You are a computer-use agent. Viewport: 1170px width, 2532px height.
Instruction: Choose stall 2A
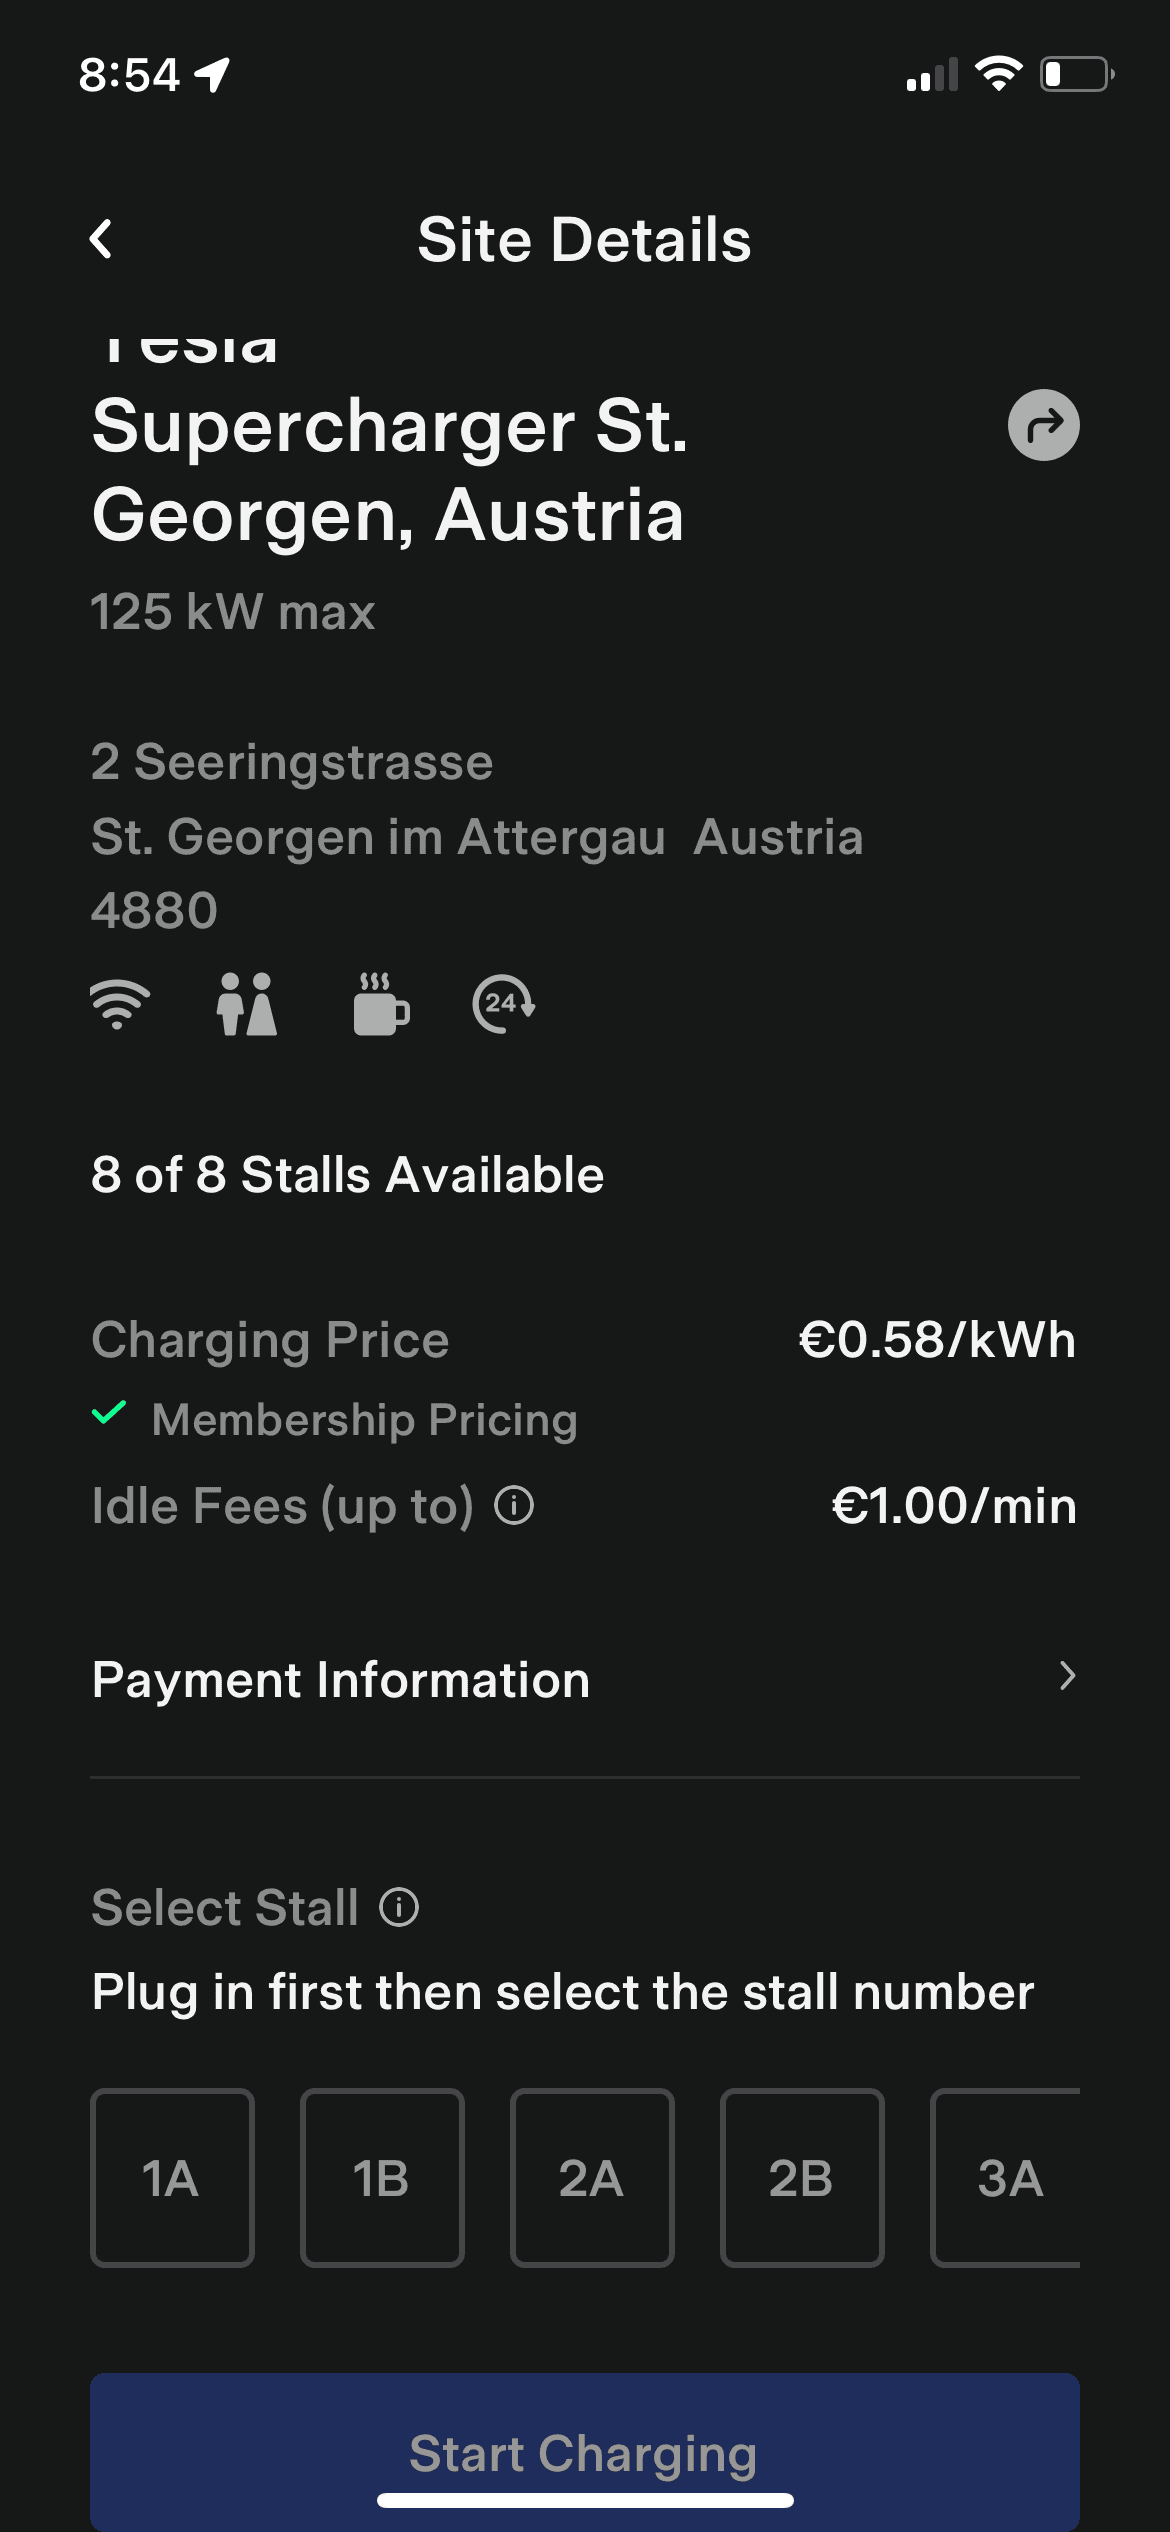tap(592, 2178)
